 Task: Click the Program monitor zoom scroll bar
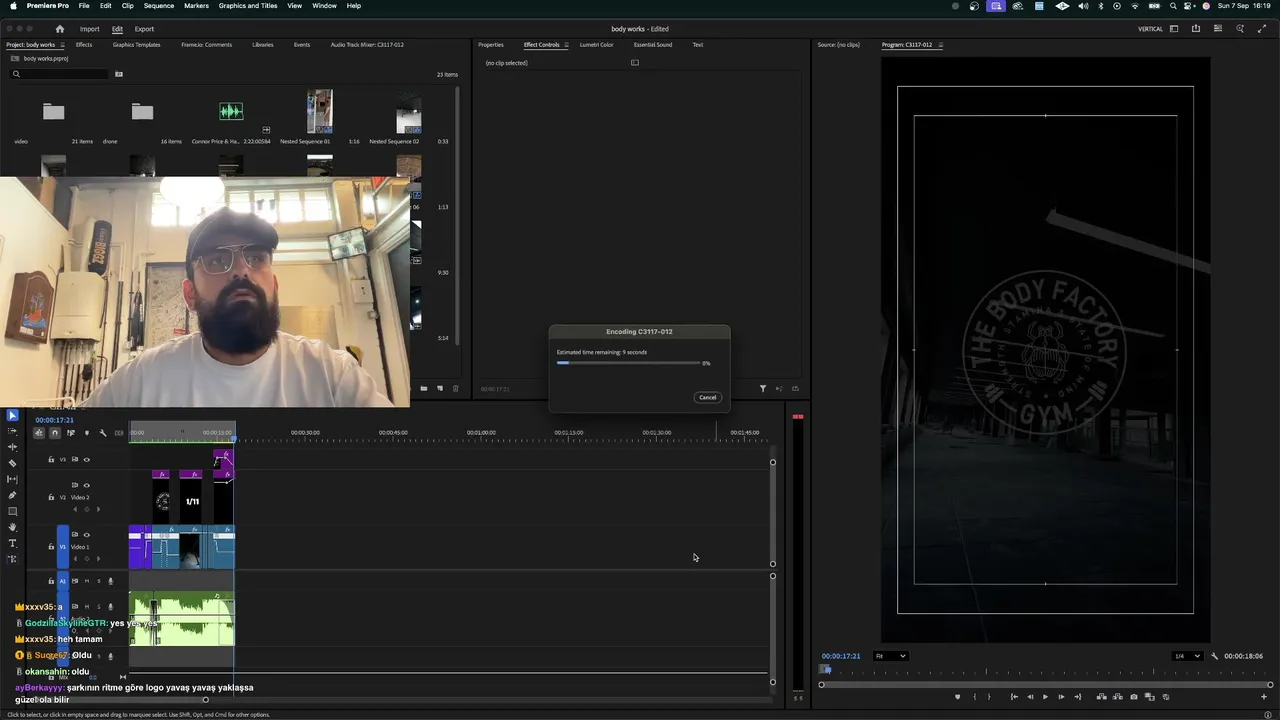coord(1045,684)
